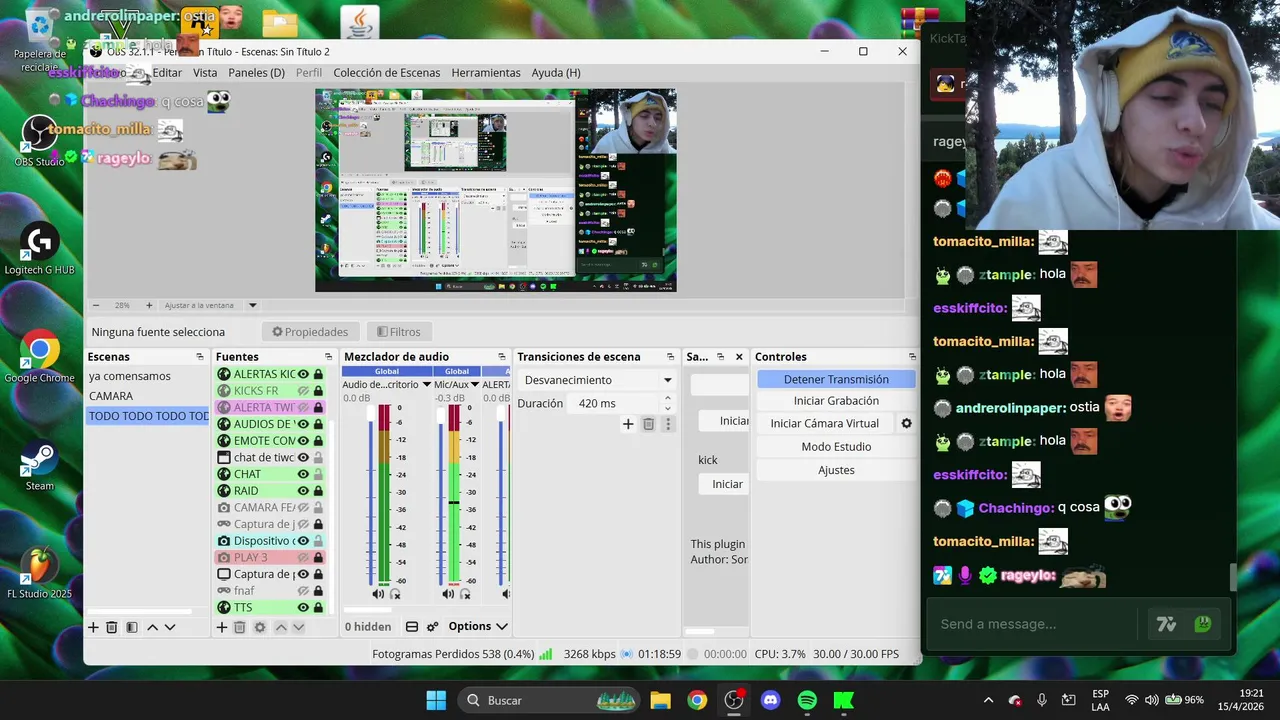The image size is (1280, 720).
Task: Open Audio del escritorio mixer dropdown arrow
Action: point(427,384)
